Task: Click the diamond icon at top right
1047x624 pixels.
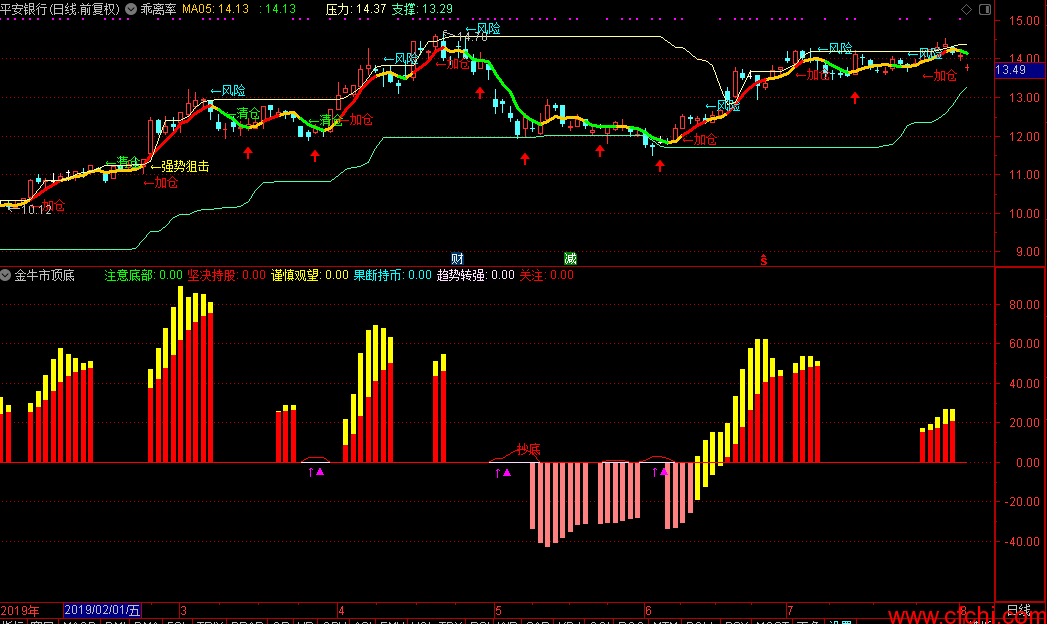Action: click(966, 9)
